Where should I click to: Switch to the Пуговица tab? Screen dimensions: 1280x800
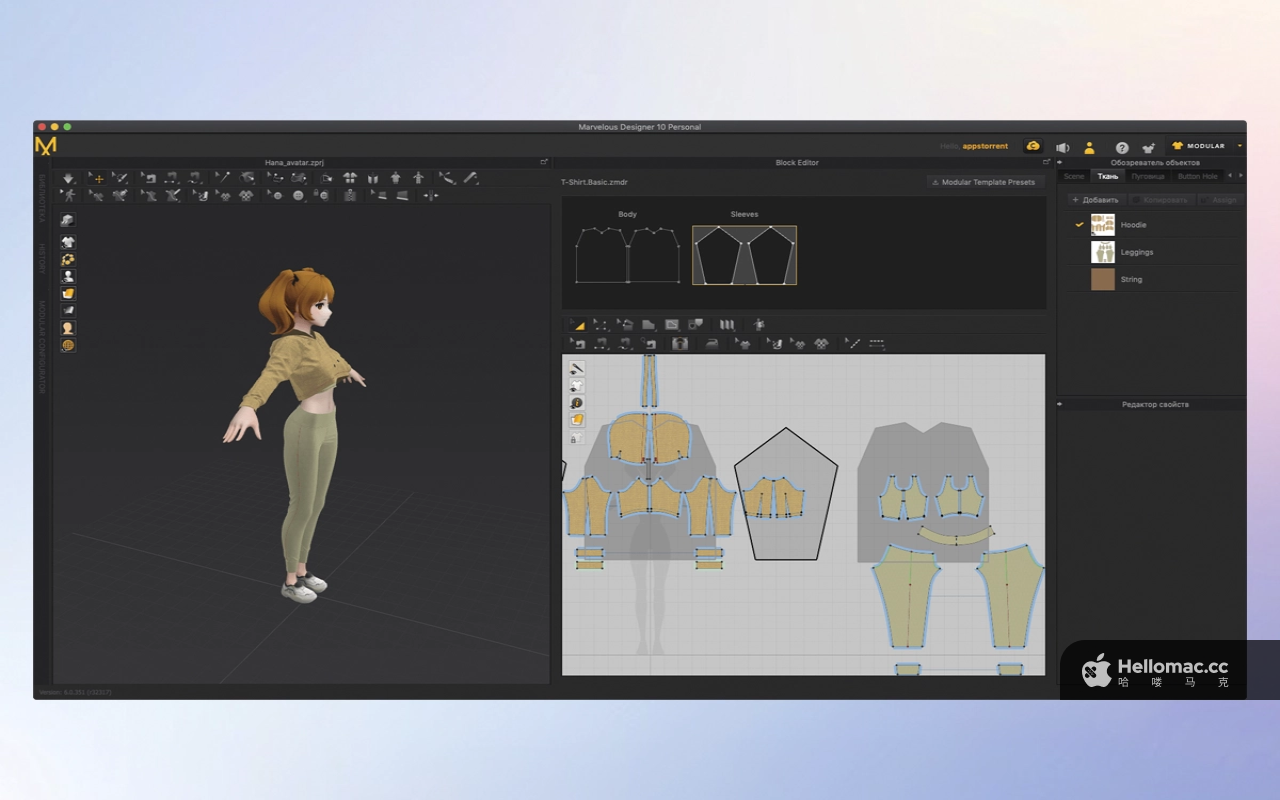1148,176
